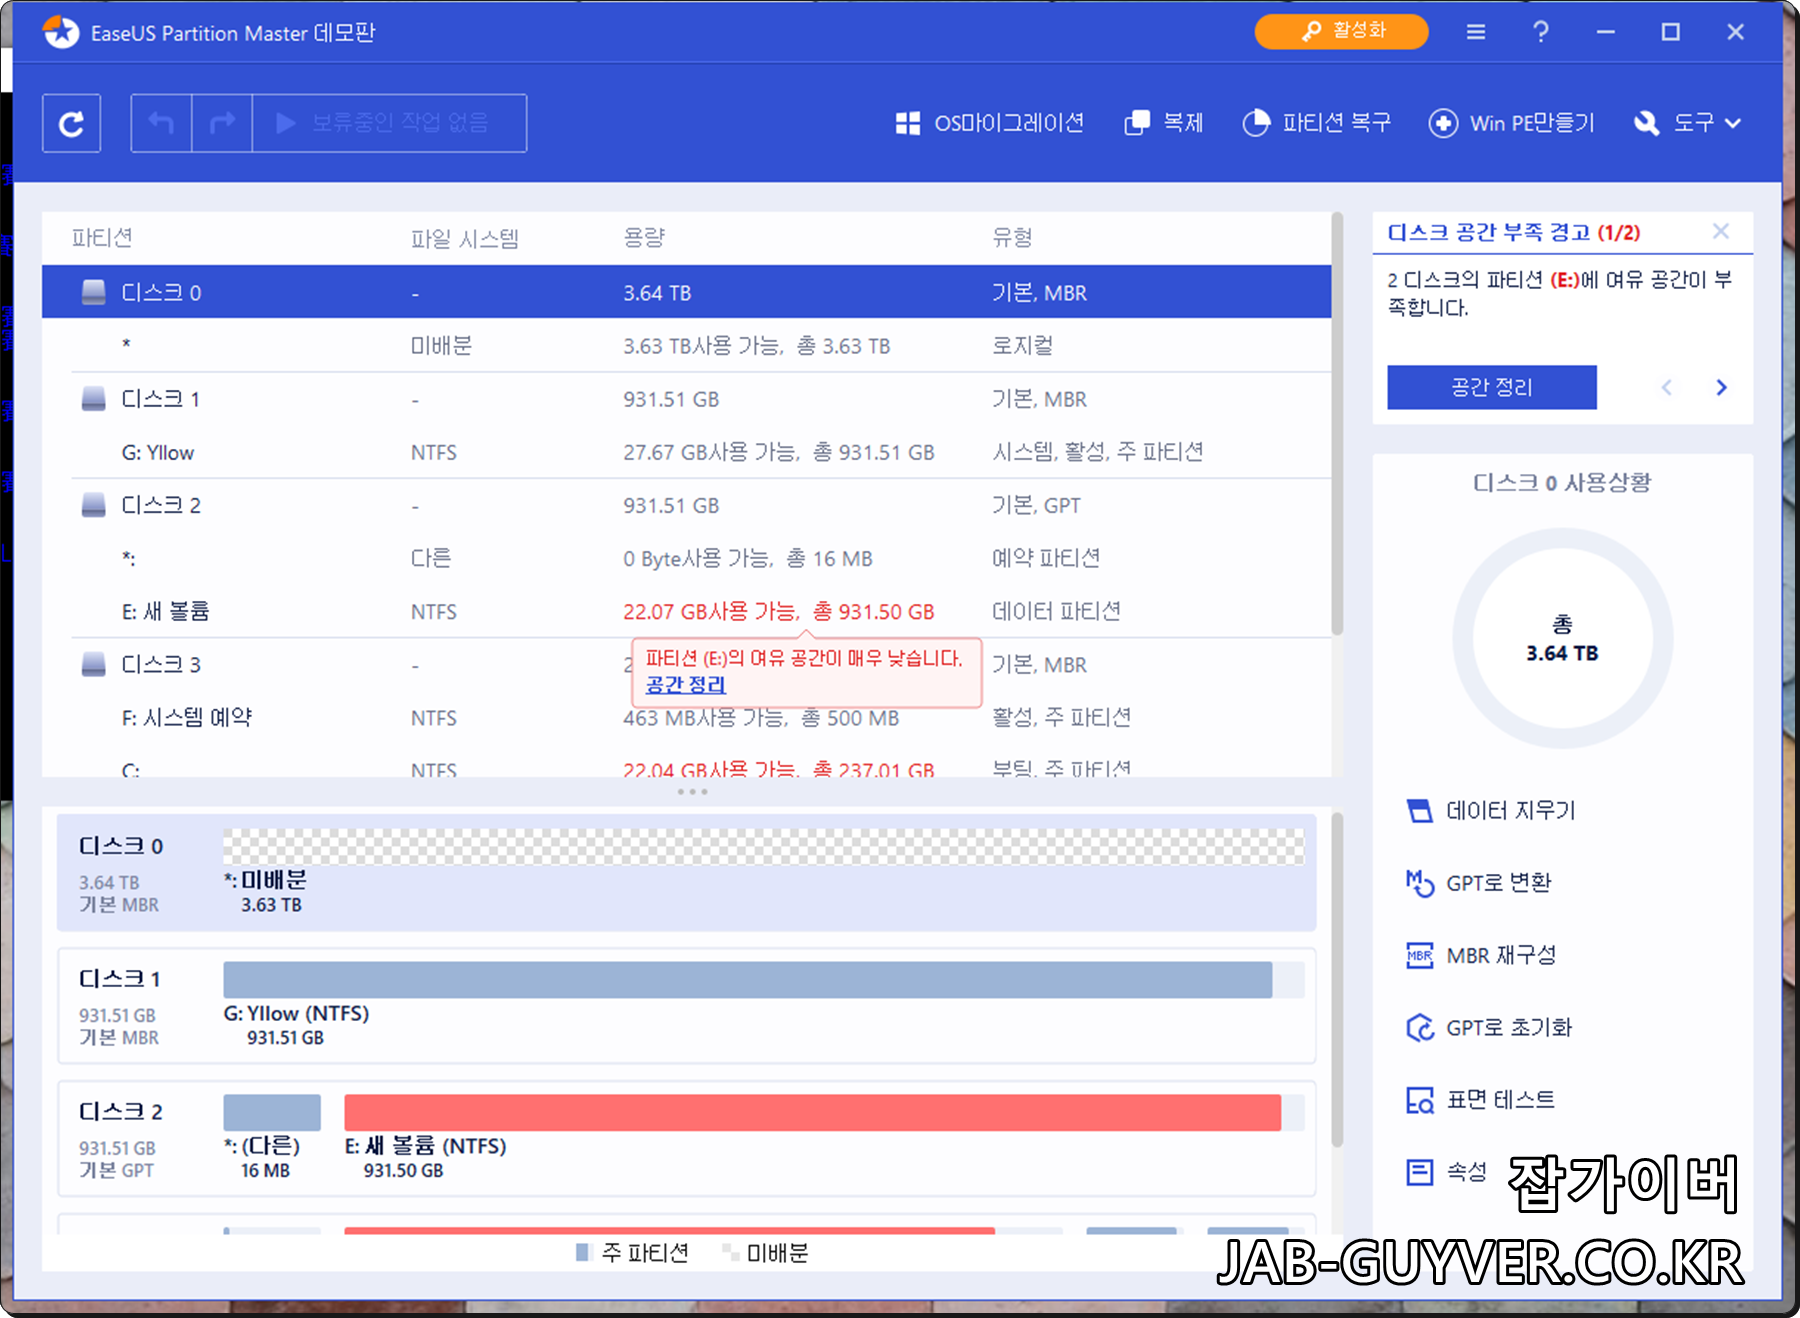
Task: Open Win PE만들기 tool
Action: pos(1511,123)
